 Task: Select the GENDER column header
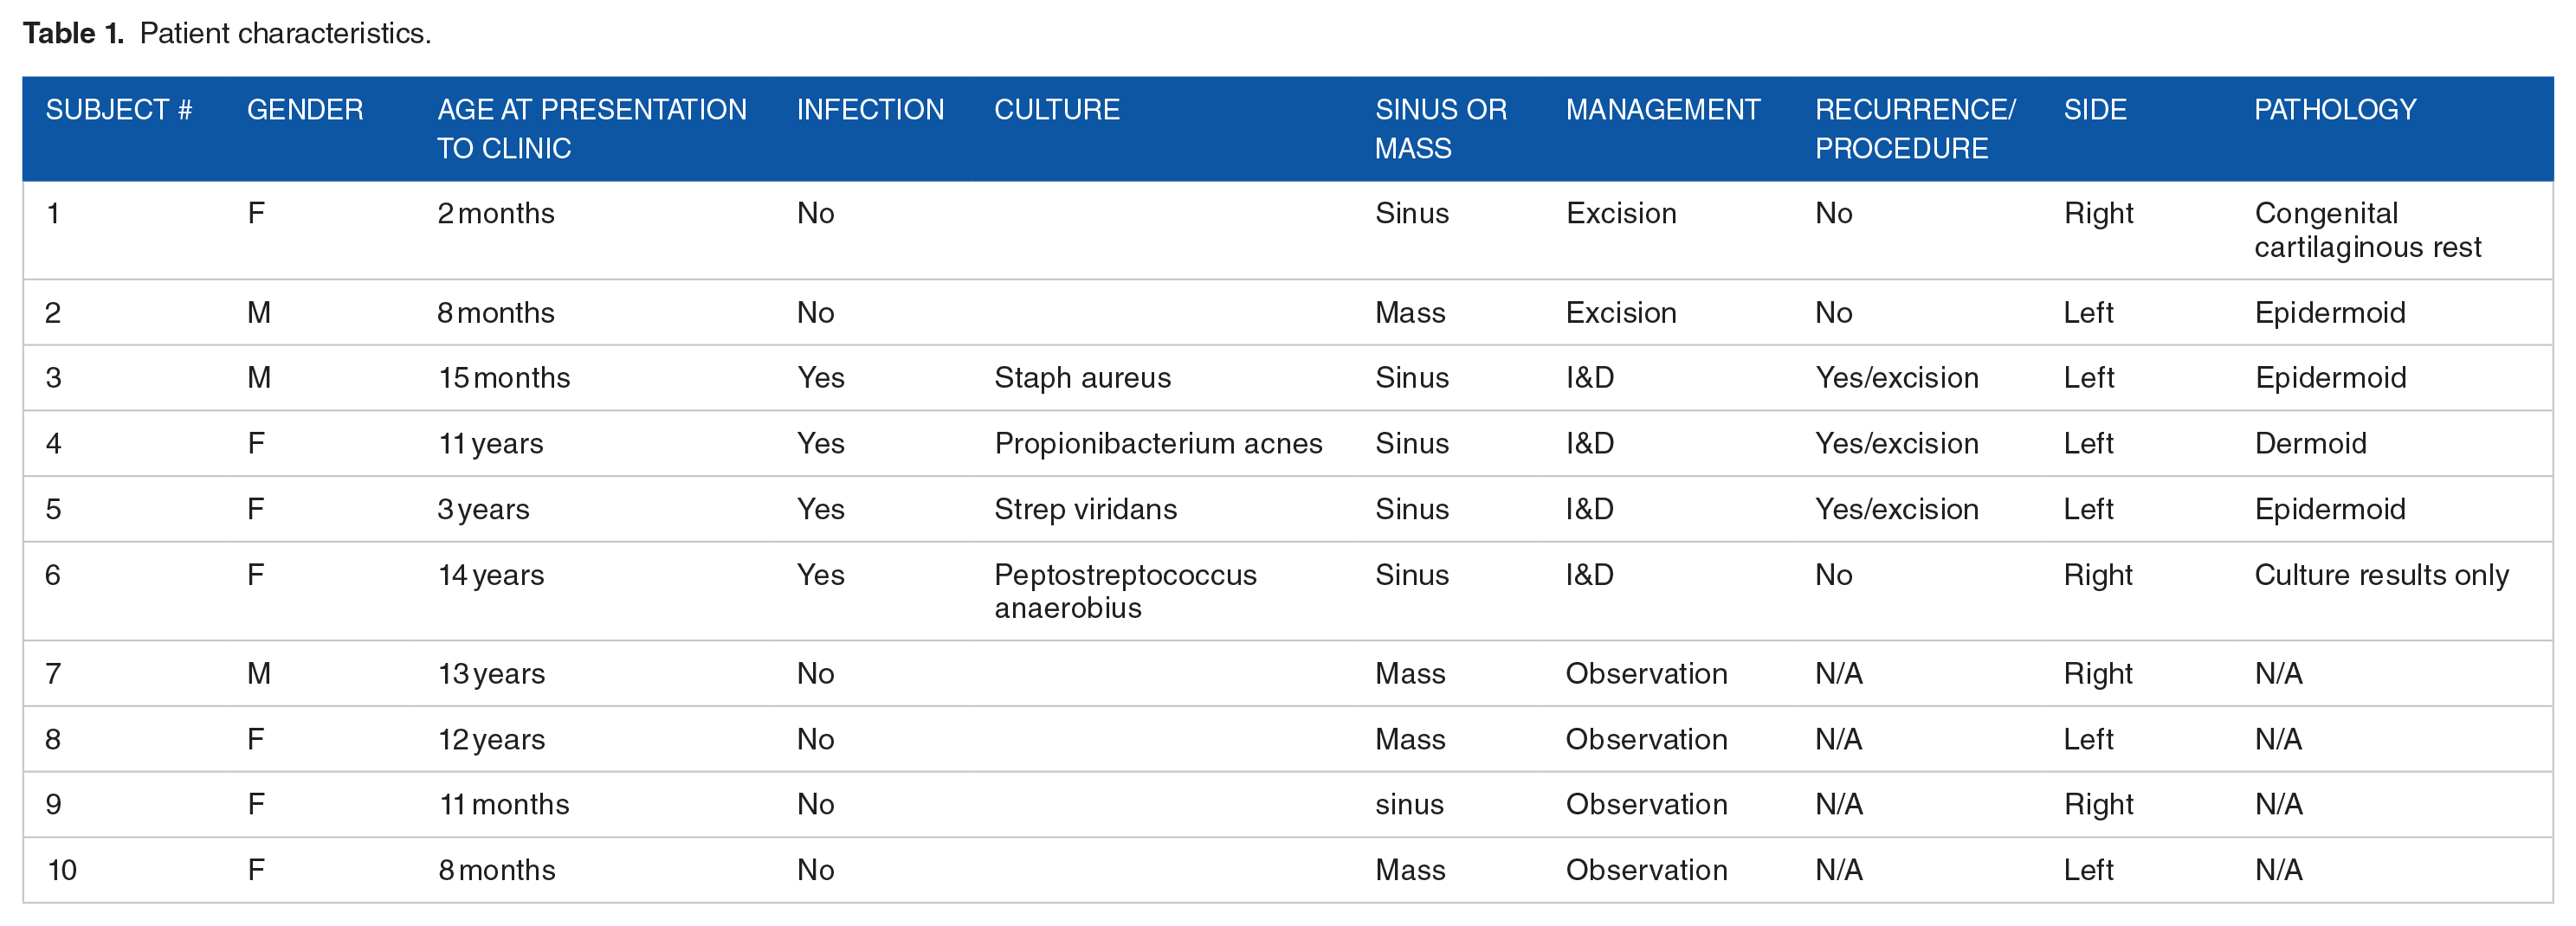(x=305, y=109)
